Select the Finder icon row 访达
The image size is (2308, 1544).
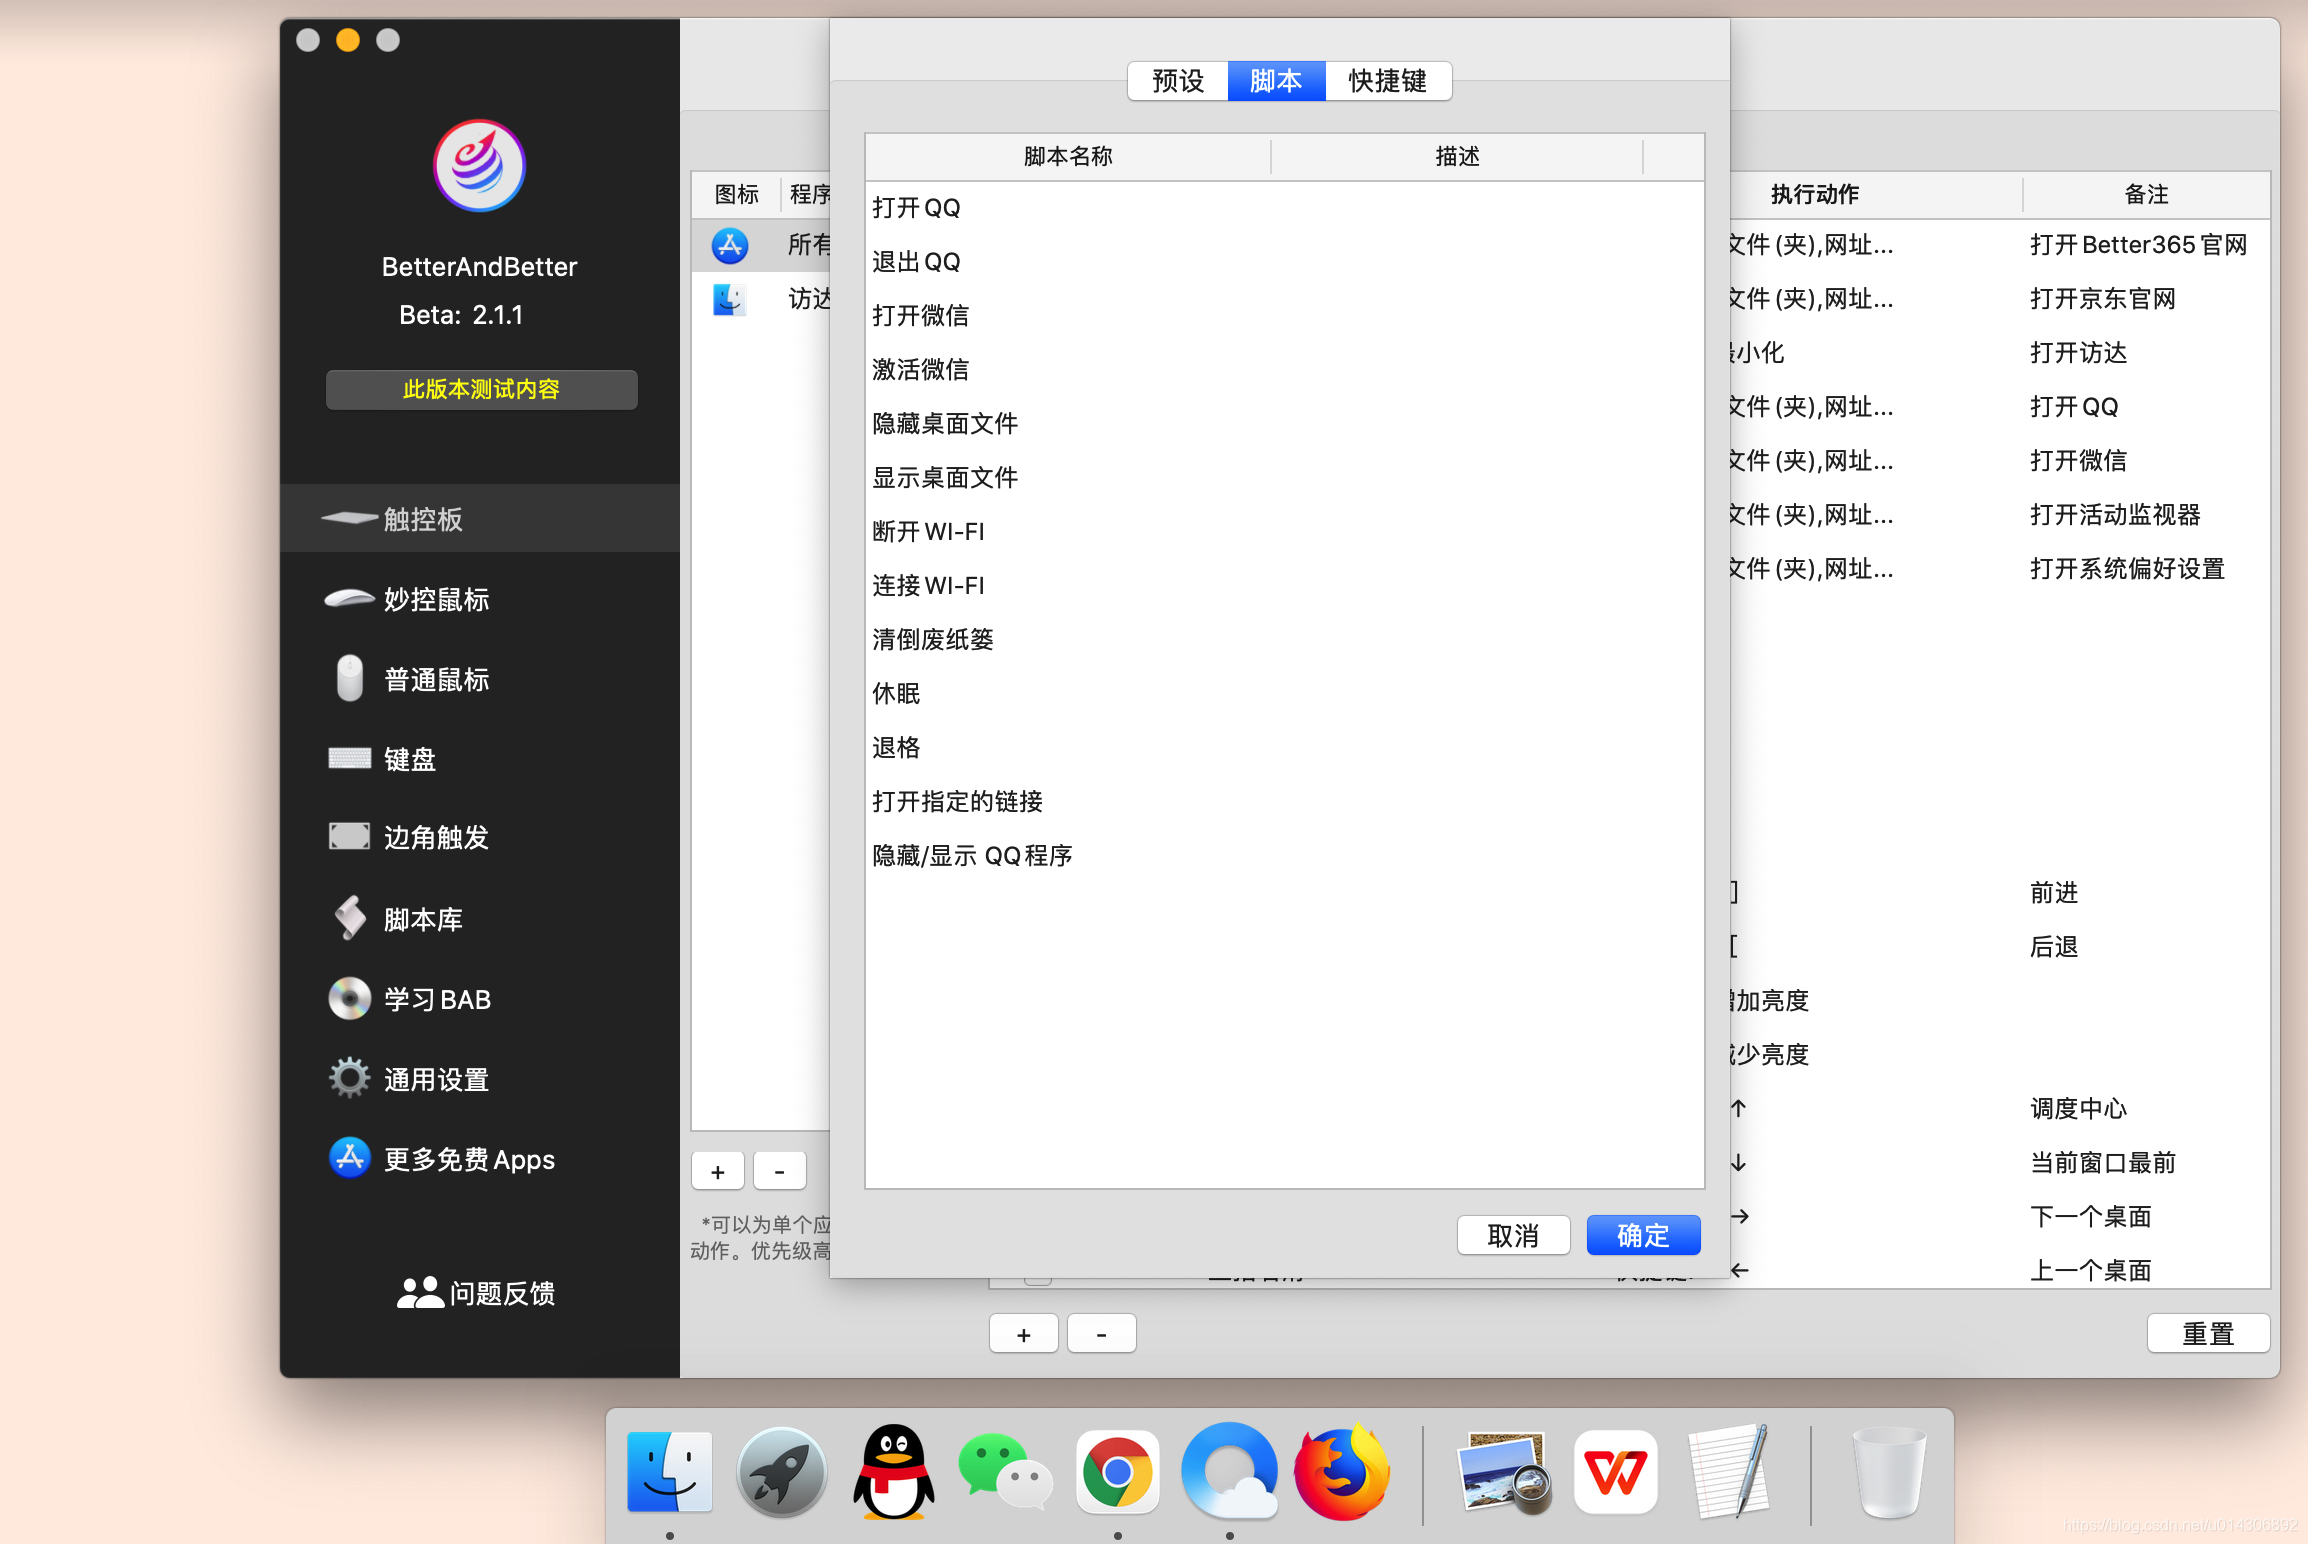pos(761,299)
